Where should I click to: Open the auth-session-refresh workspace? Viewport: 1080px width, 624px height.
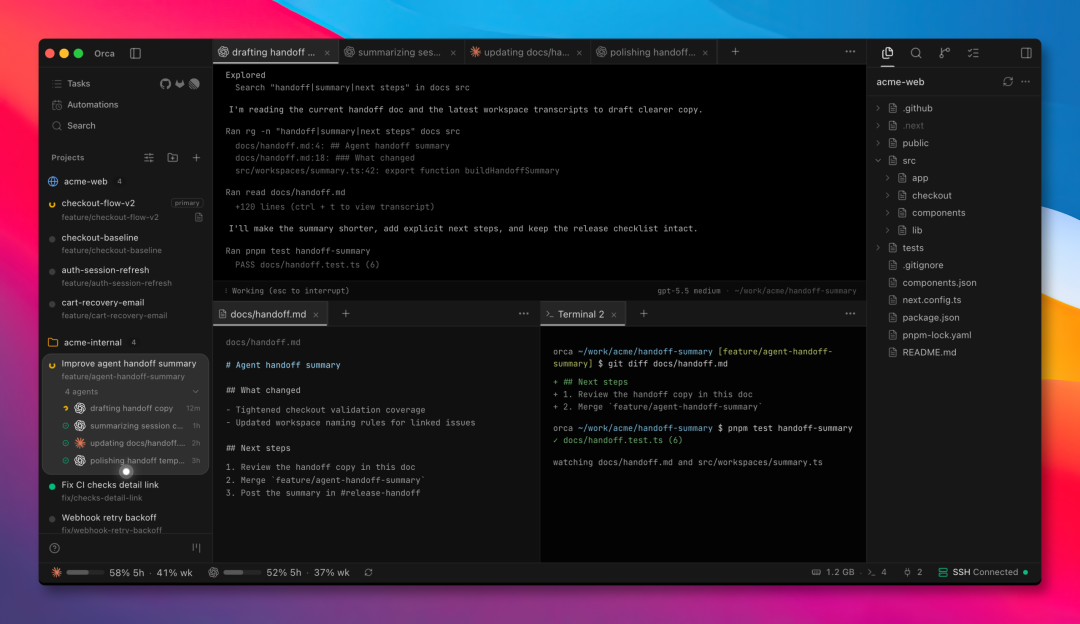pyautogui.click(x=126, y=276)
